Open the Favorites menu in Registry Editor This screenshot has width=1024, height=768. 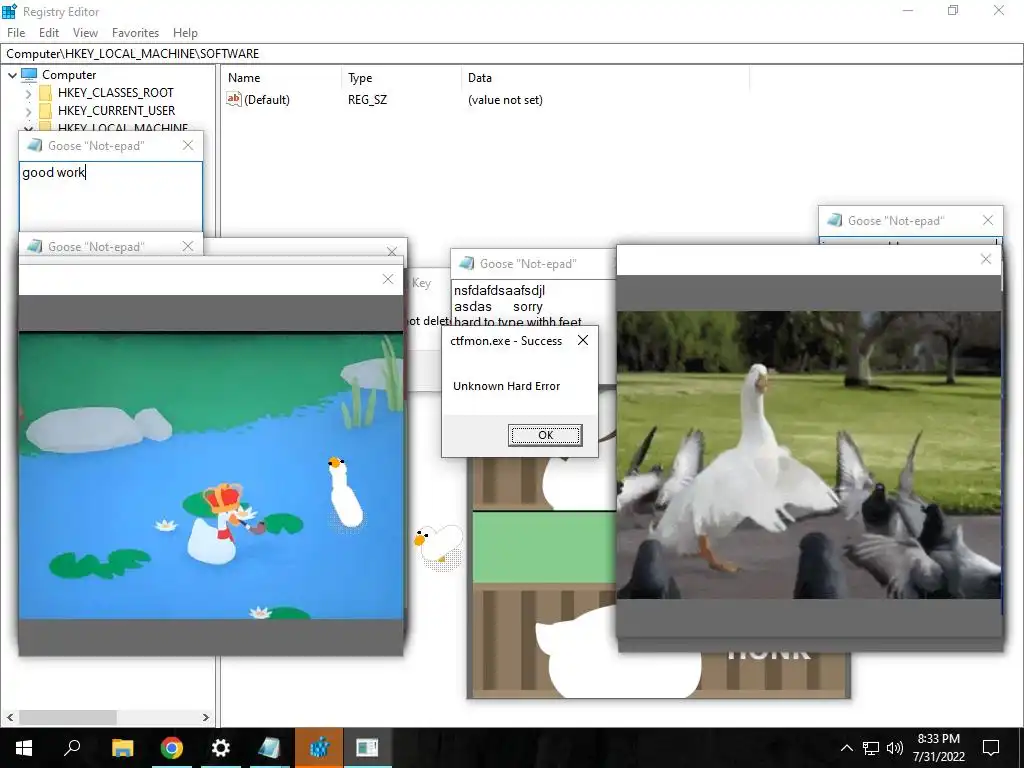135,33
